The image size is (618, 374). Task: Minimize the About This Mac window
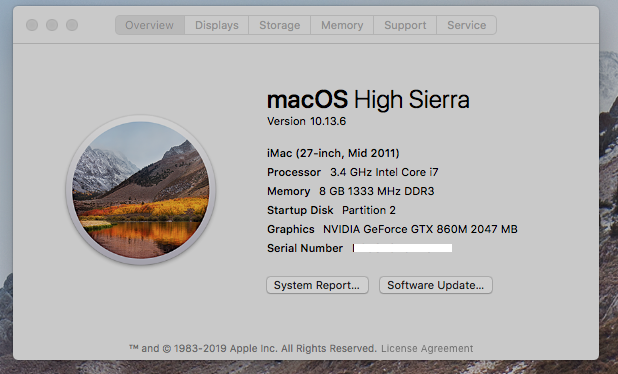(52, 25)
